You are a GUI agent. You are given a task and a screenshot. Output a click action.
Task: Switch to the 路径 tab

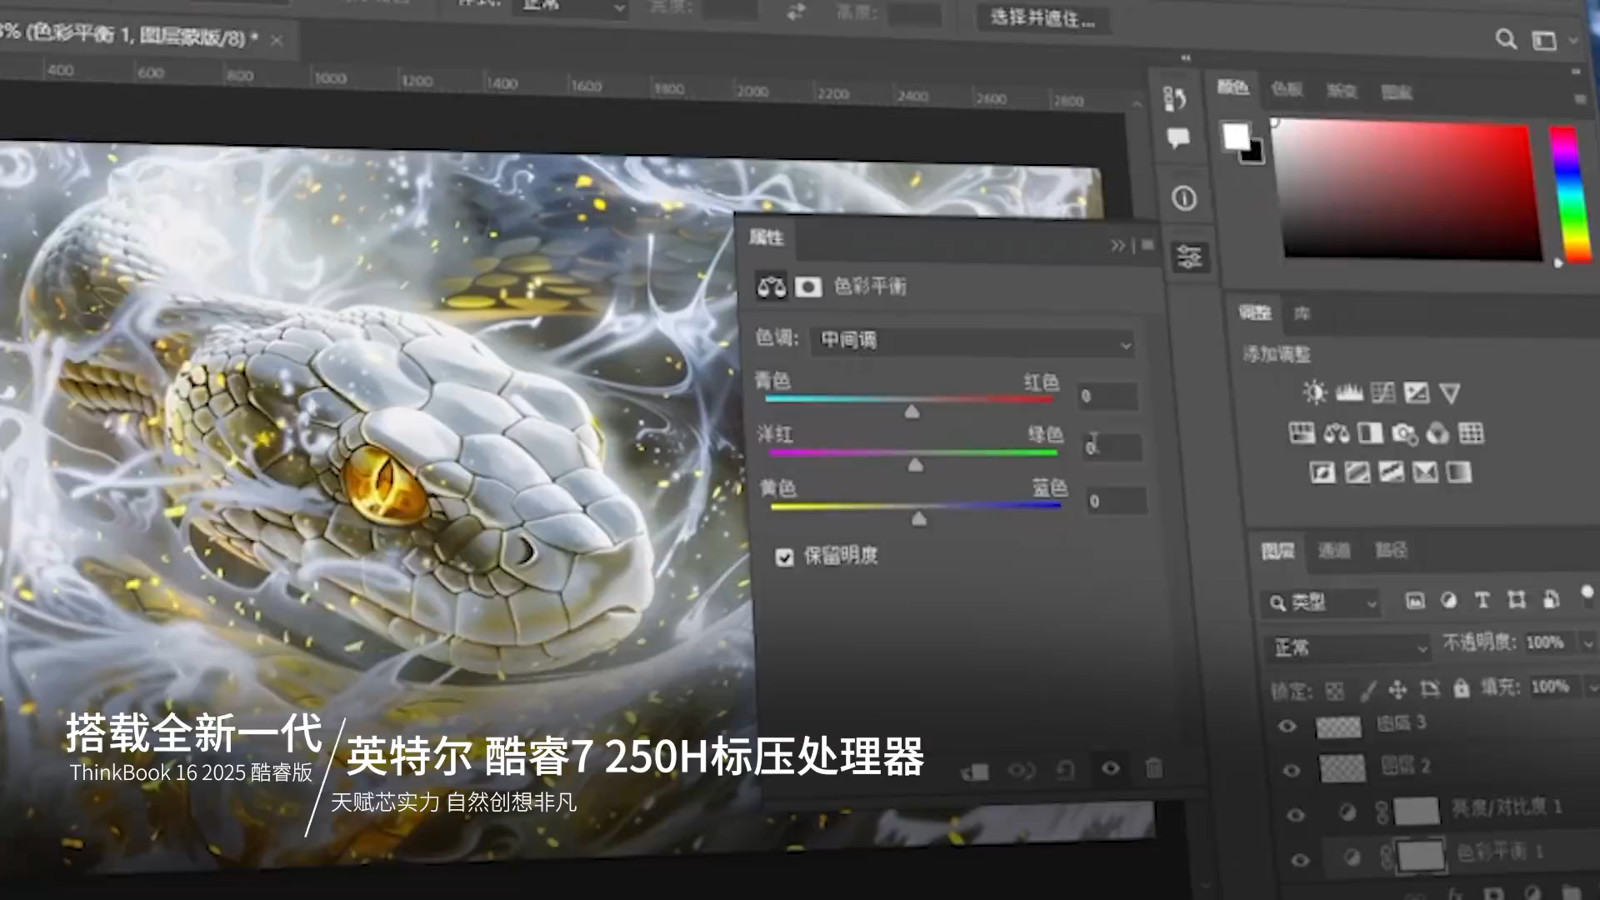point(1390,550)
